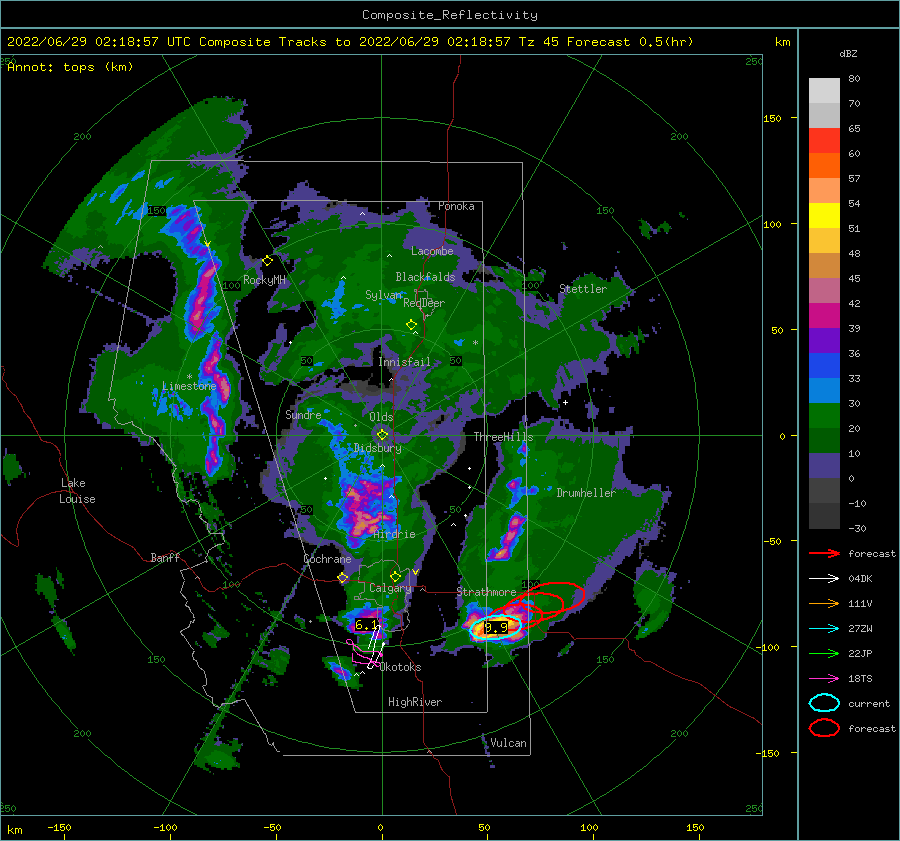900x841 pixels.
Task: Click the RockyMH label
Action: tap(264, 280)
